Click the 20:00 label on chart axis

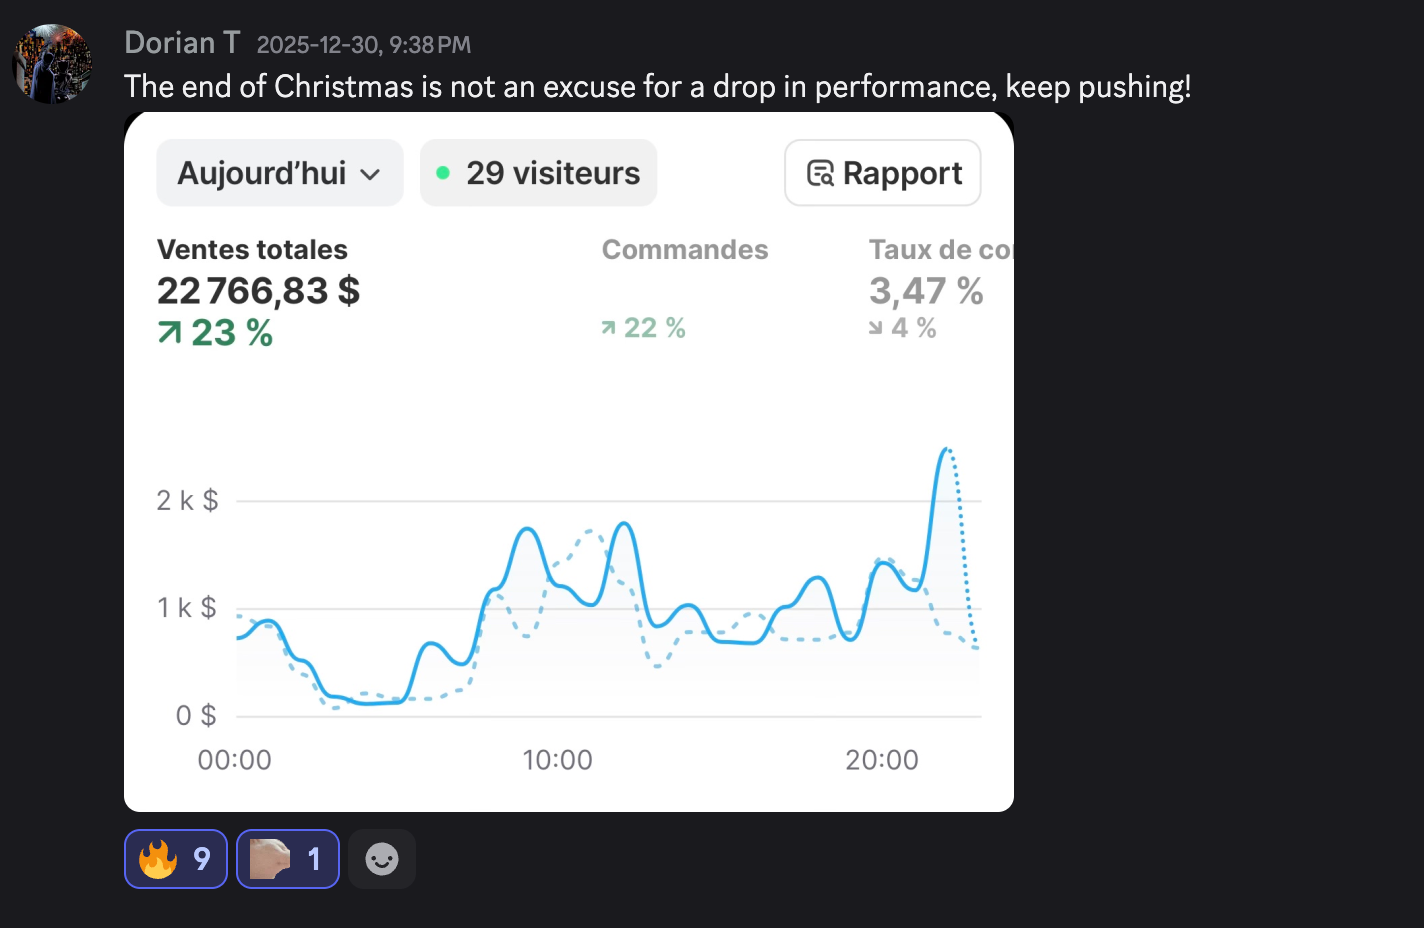pos(881,760)
